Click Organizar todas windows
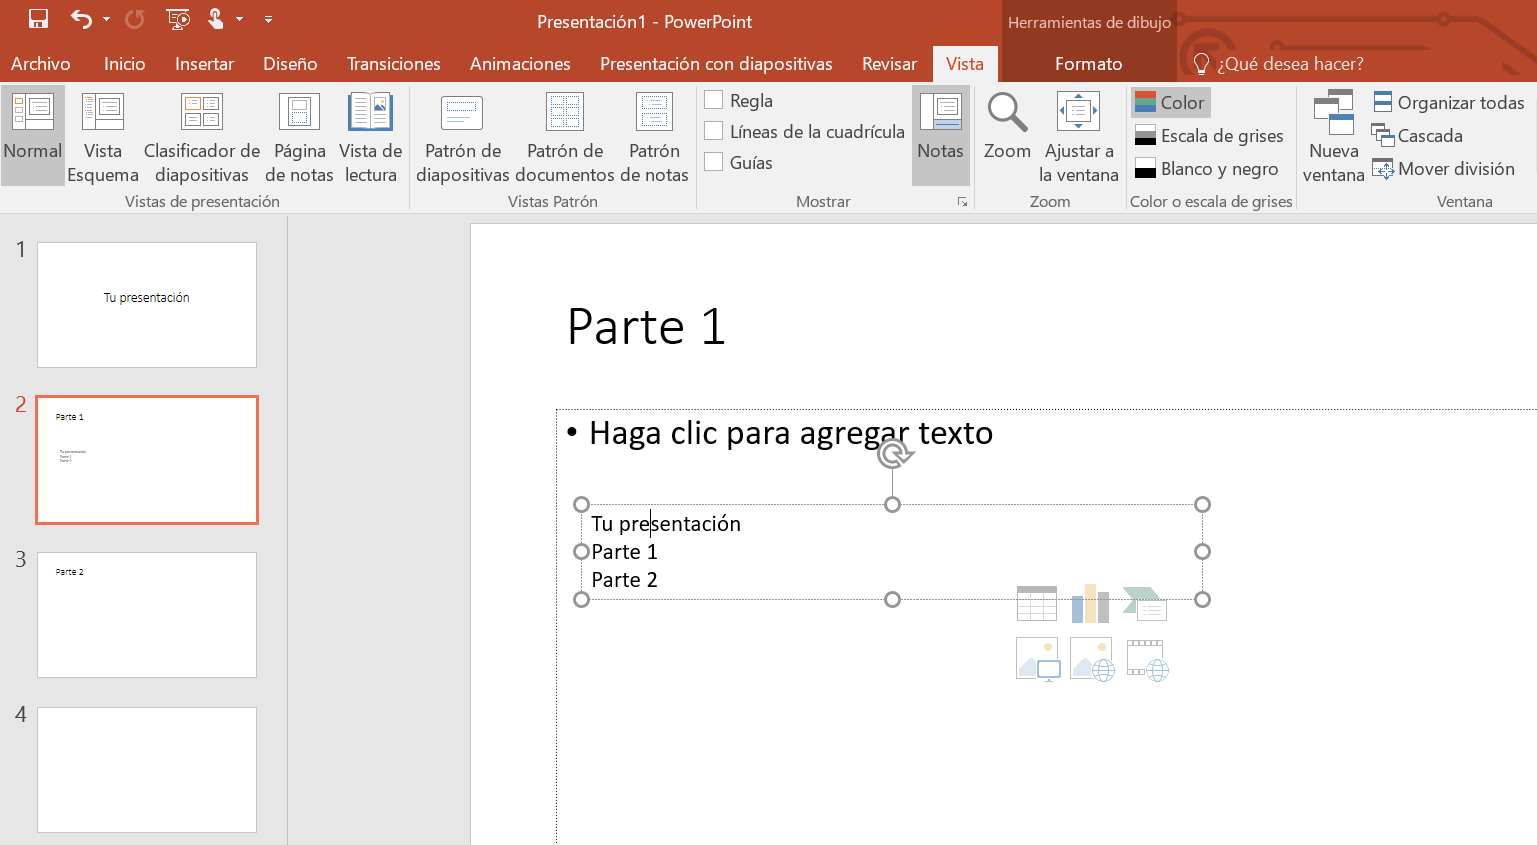 click(x=1449, y=102)
